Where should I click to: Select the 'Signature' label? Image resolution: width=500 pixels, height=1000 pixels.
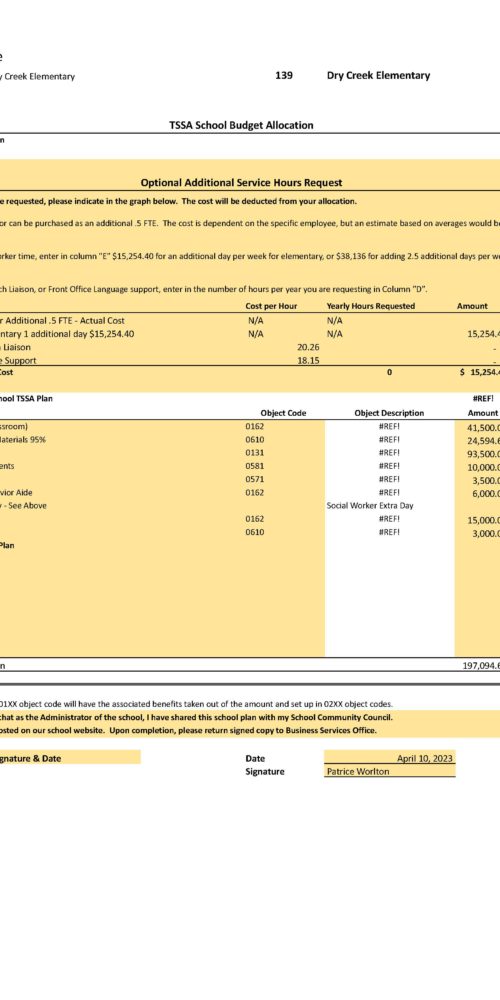click(x=265, y=772)
